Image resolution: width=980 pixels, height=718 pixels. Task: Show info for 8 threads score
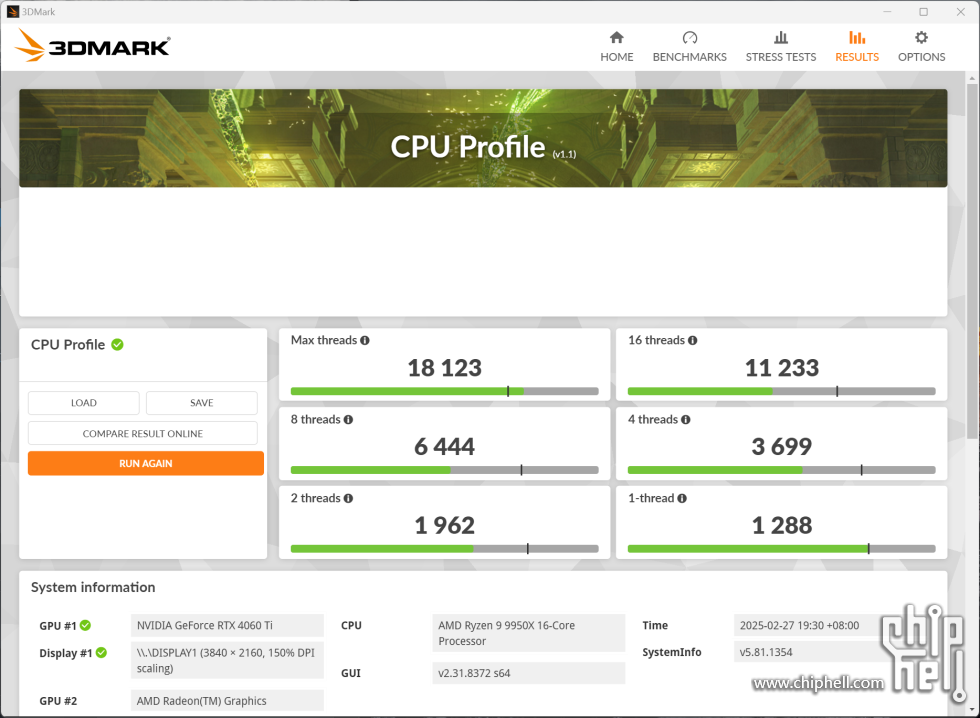348,420
